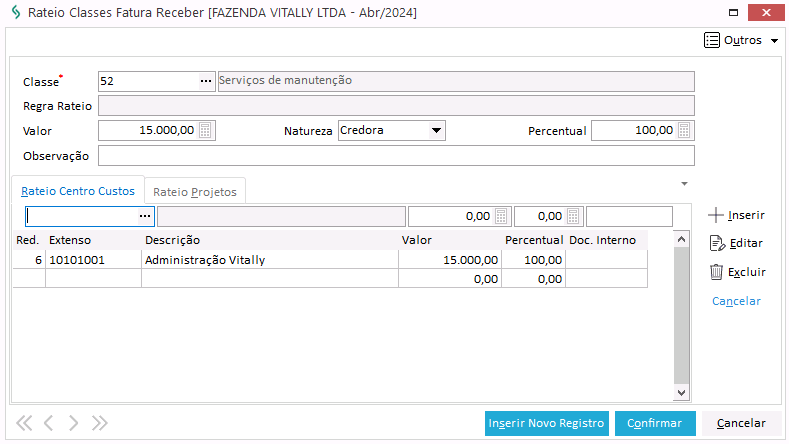Close the Rateio Classes window
This screenshot has width=789, height=444.
[766, 13]
